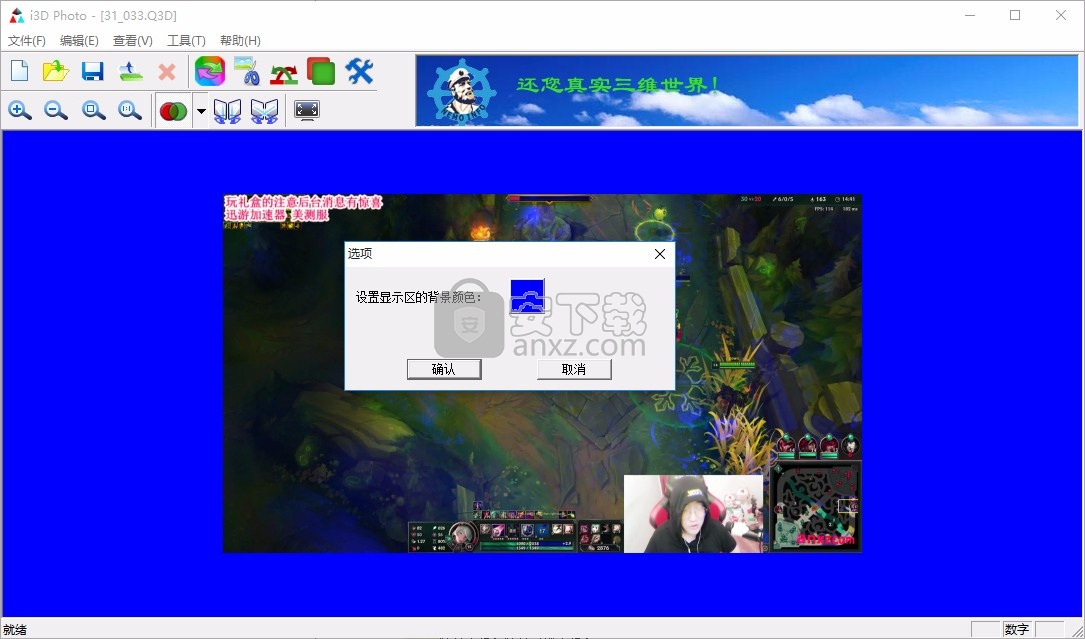Select the picture crop scissors tool
The image size is (1085, 639).
pos(246,71)
